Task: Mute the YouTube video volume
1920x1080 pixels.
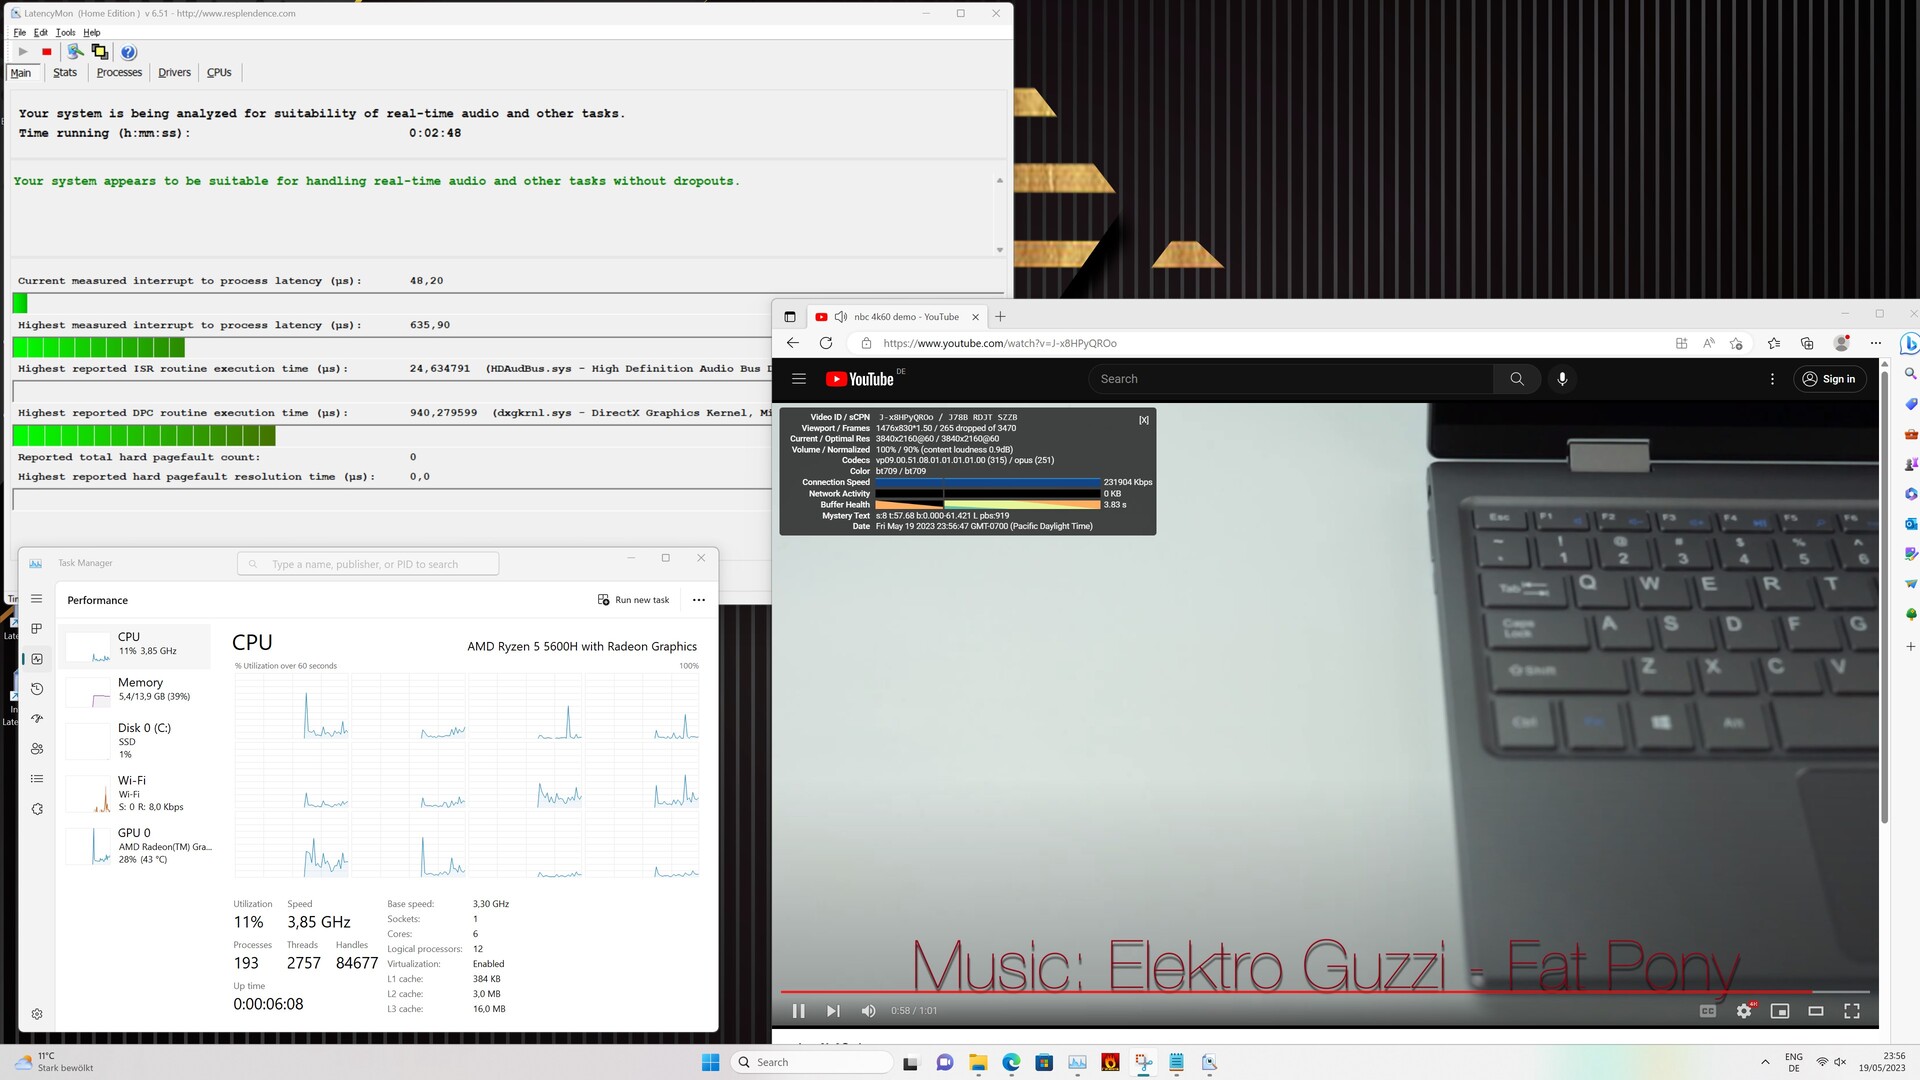Action: [868, 1011]
